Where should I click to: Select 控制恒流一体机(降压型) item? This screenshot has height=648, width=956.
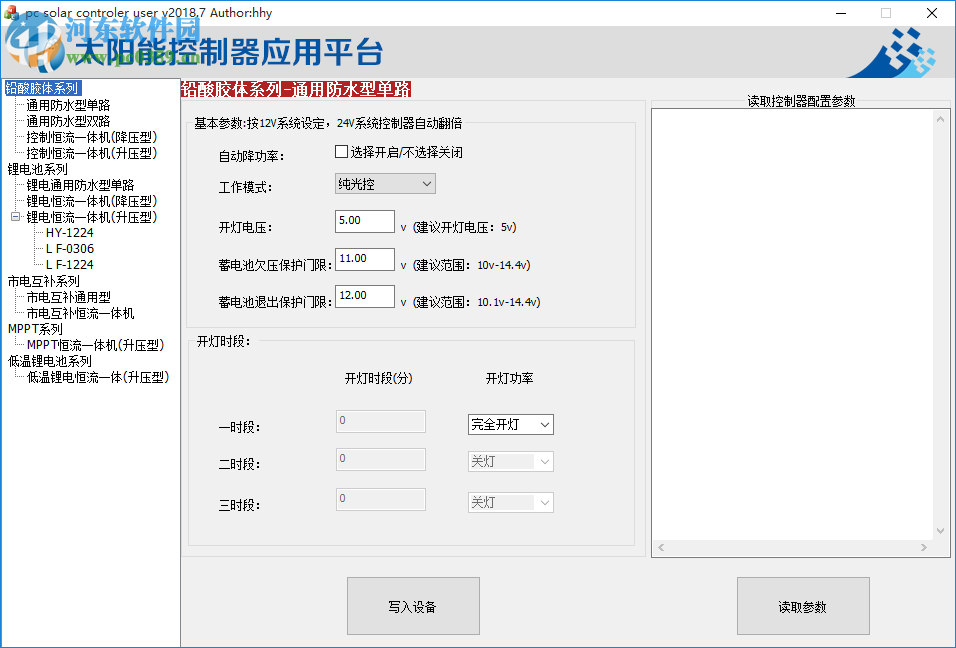click(91, 137)
